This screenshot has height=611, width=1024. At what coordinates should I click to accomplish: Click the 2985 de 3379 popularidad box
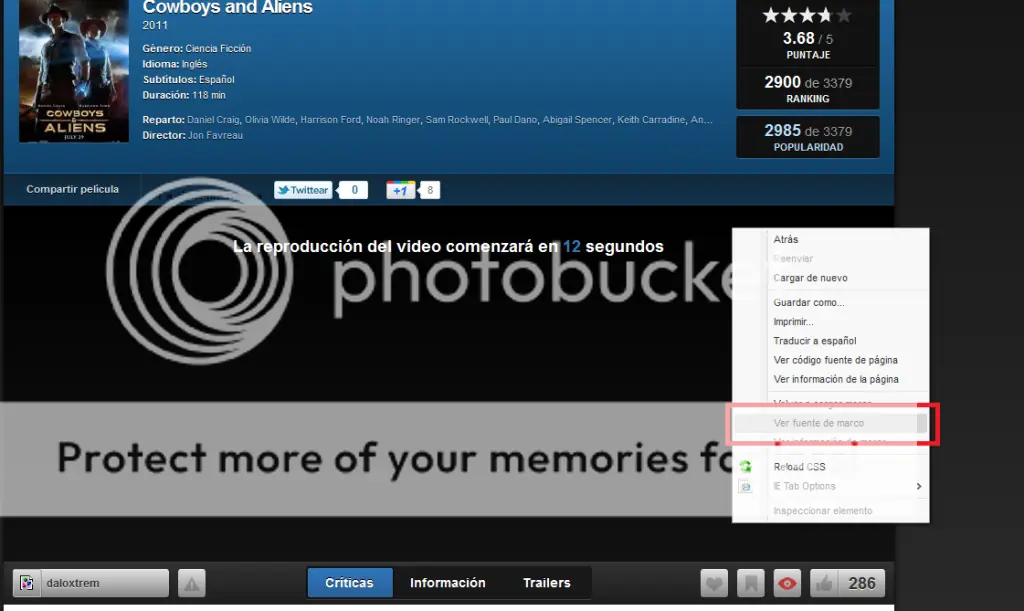pos(808,137)
